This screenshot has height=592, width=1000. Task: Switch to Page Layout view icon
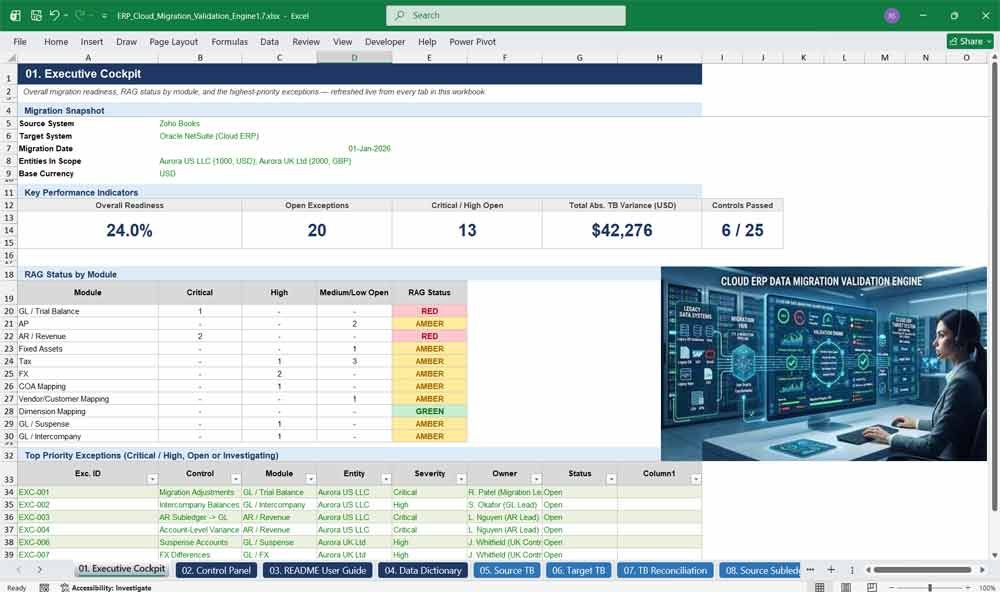846,587
